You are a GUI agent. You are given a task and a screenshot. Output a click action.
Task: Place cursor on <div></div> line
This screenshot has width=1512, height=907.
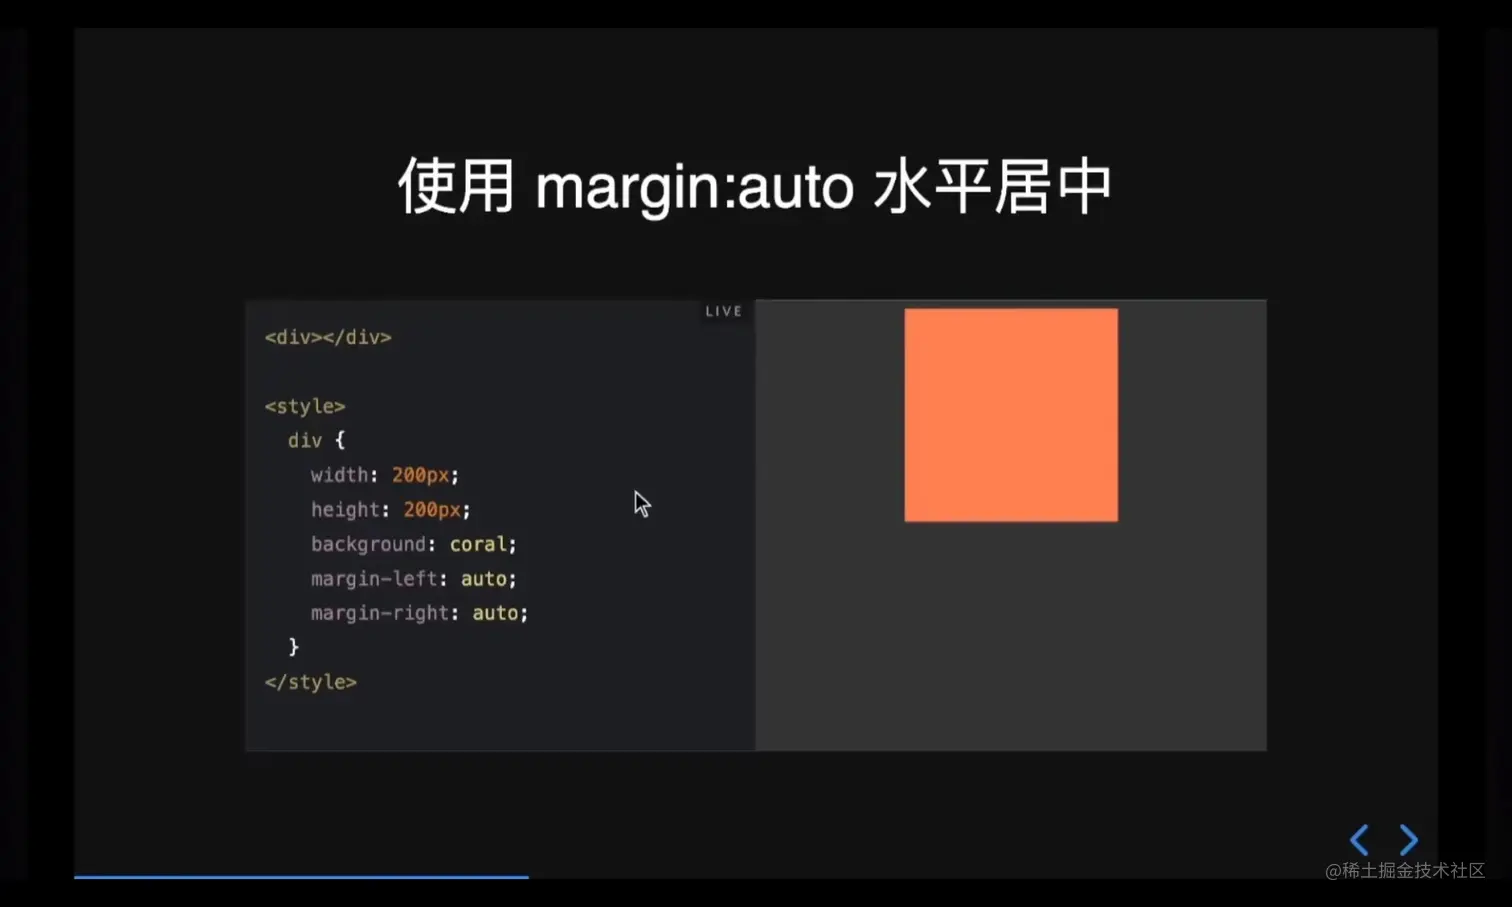[x=328, y=337]
